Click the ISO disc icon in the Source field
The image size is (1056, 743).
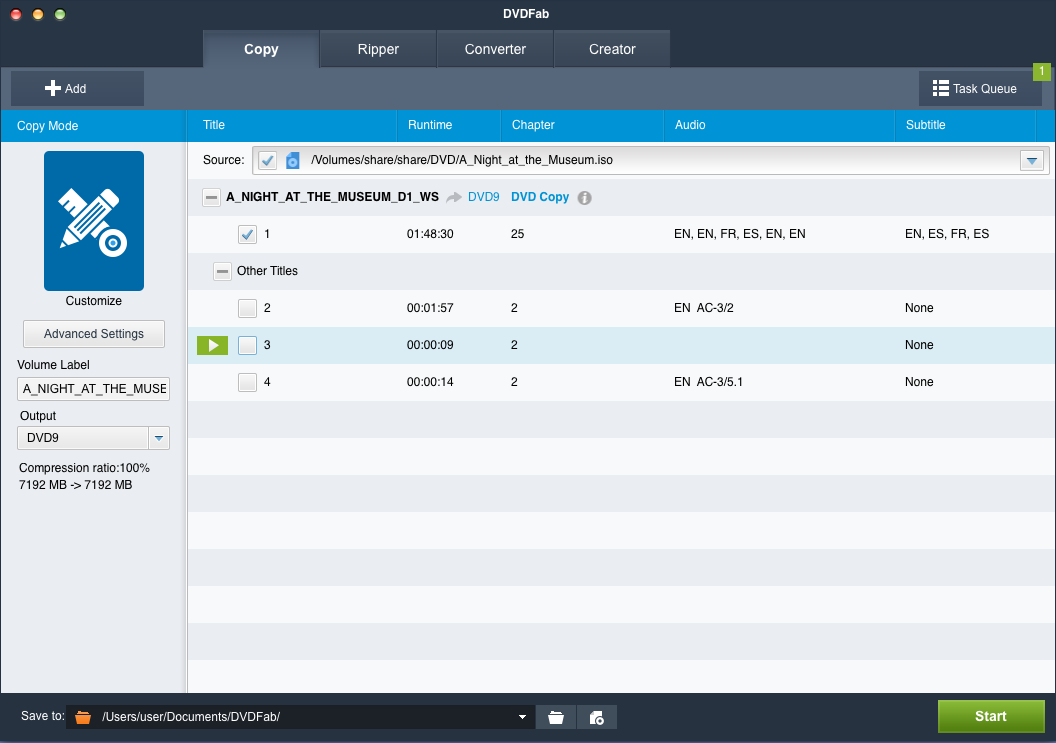coord(292,160)
